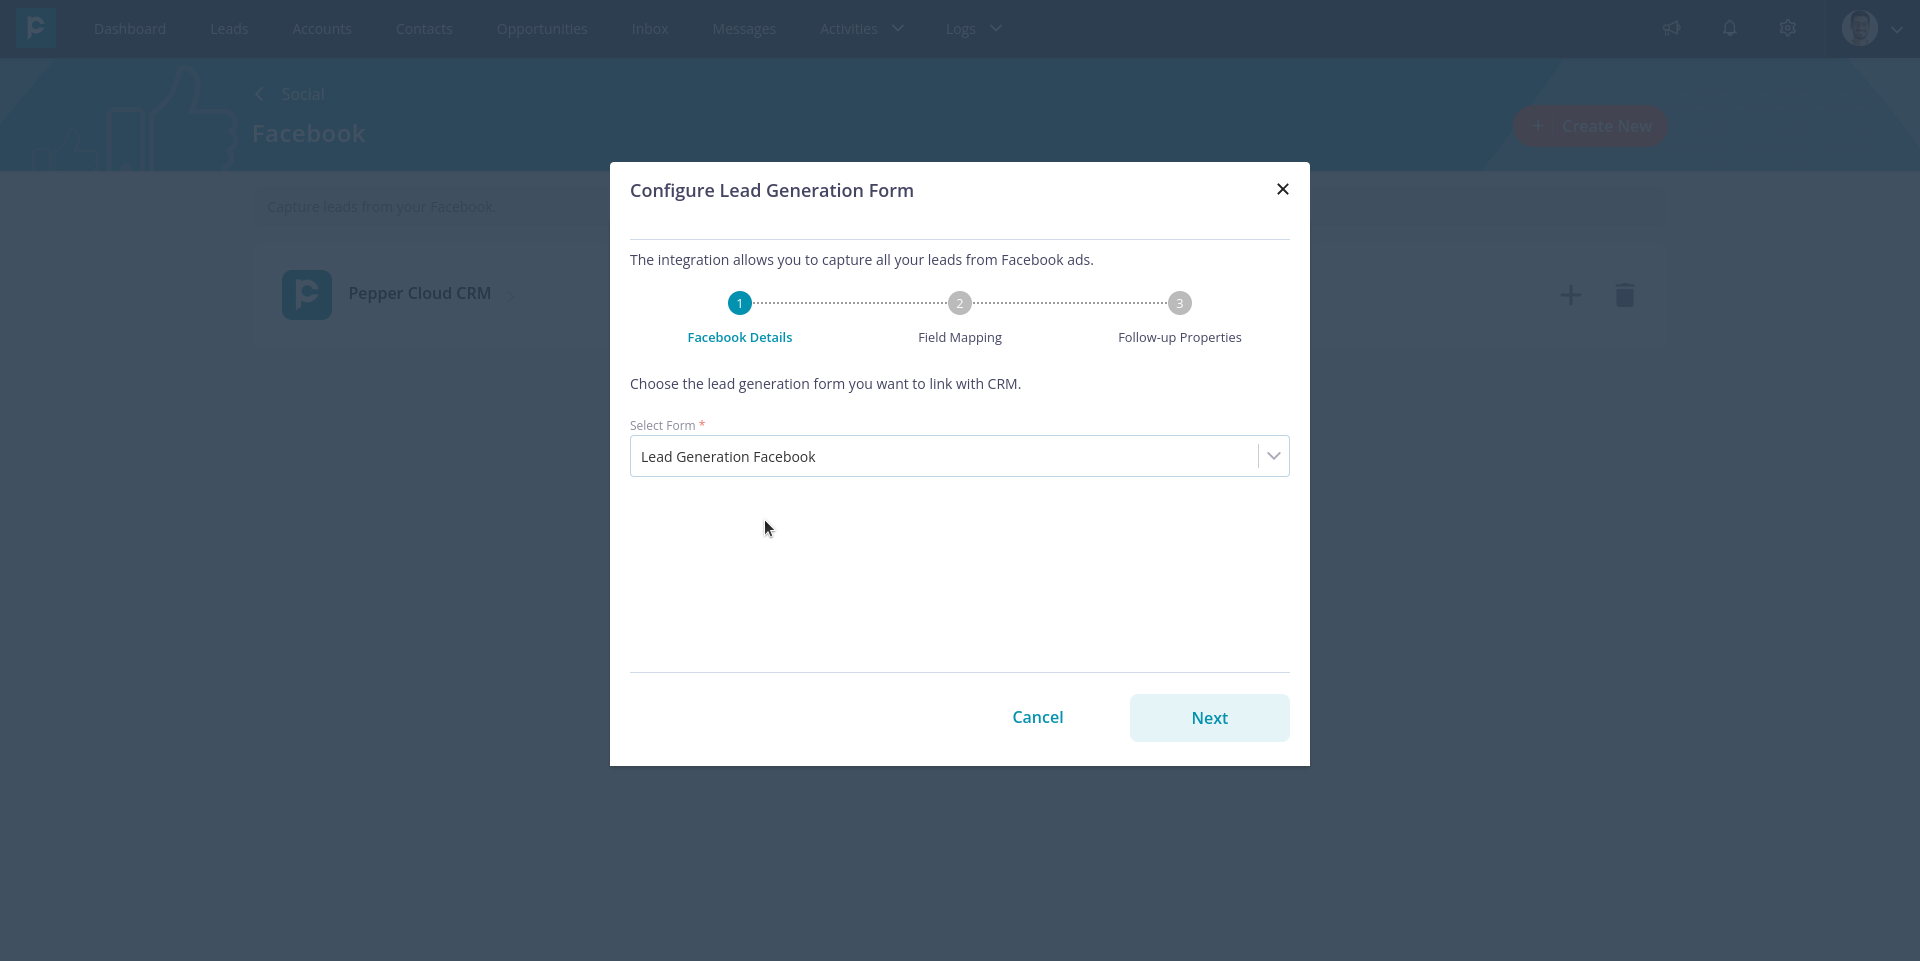
Task: Go back to Social using the arrow
Action: (x=259, y=94)
